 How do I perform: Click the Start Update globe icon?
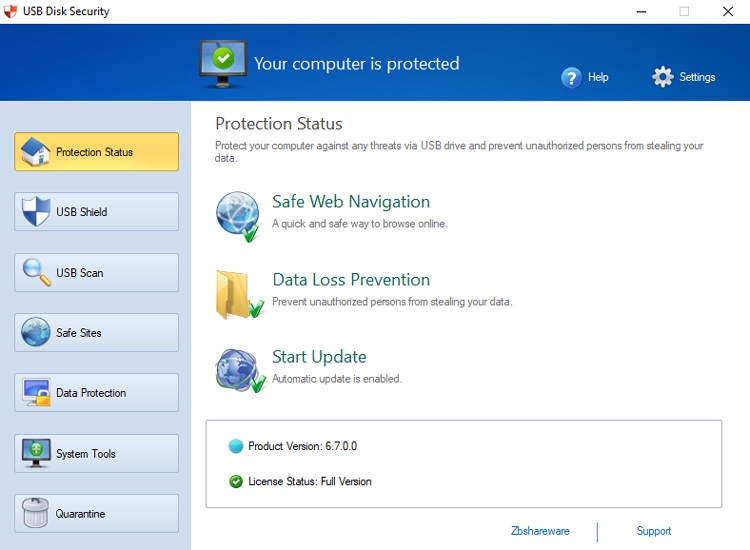(x=240, y=371)
